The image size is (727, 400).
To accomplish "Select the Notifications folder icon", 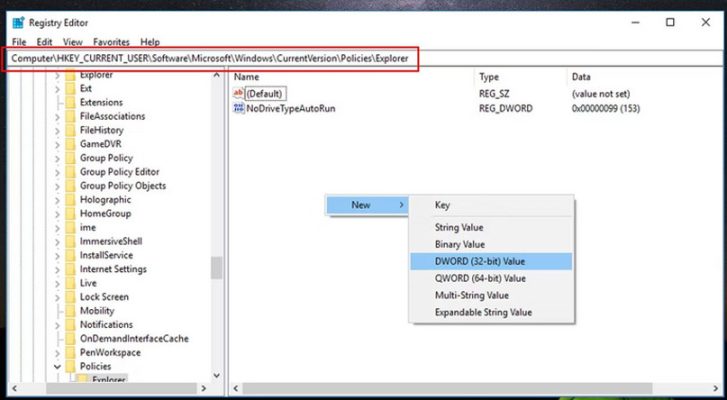I will click(x=70, y=325).
